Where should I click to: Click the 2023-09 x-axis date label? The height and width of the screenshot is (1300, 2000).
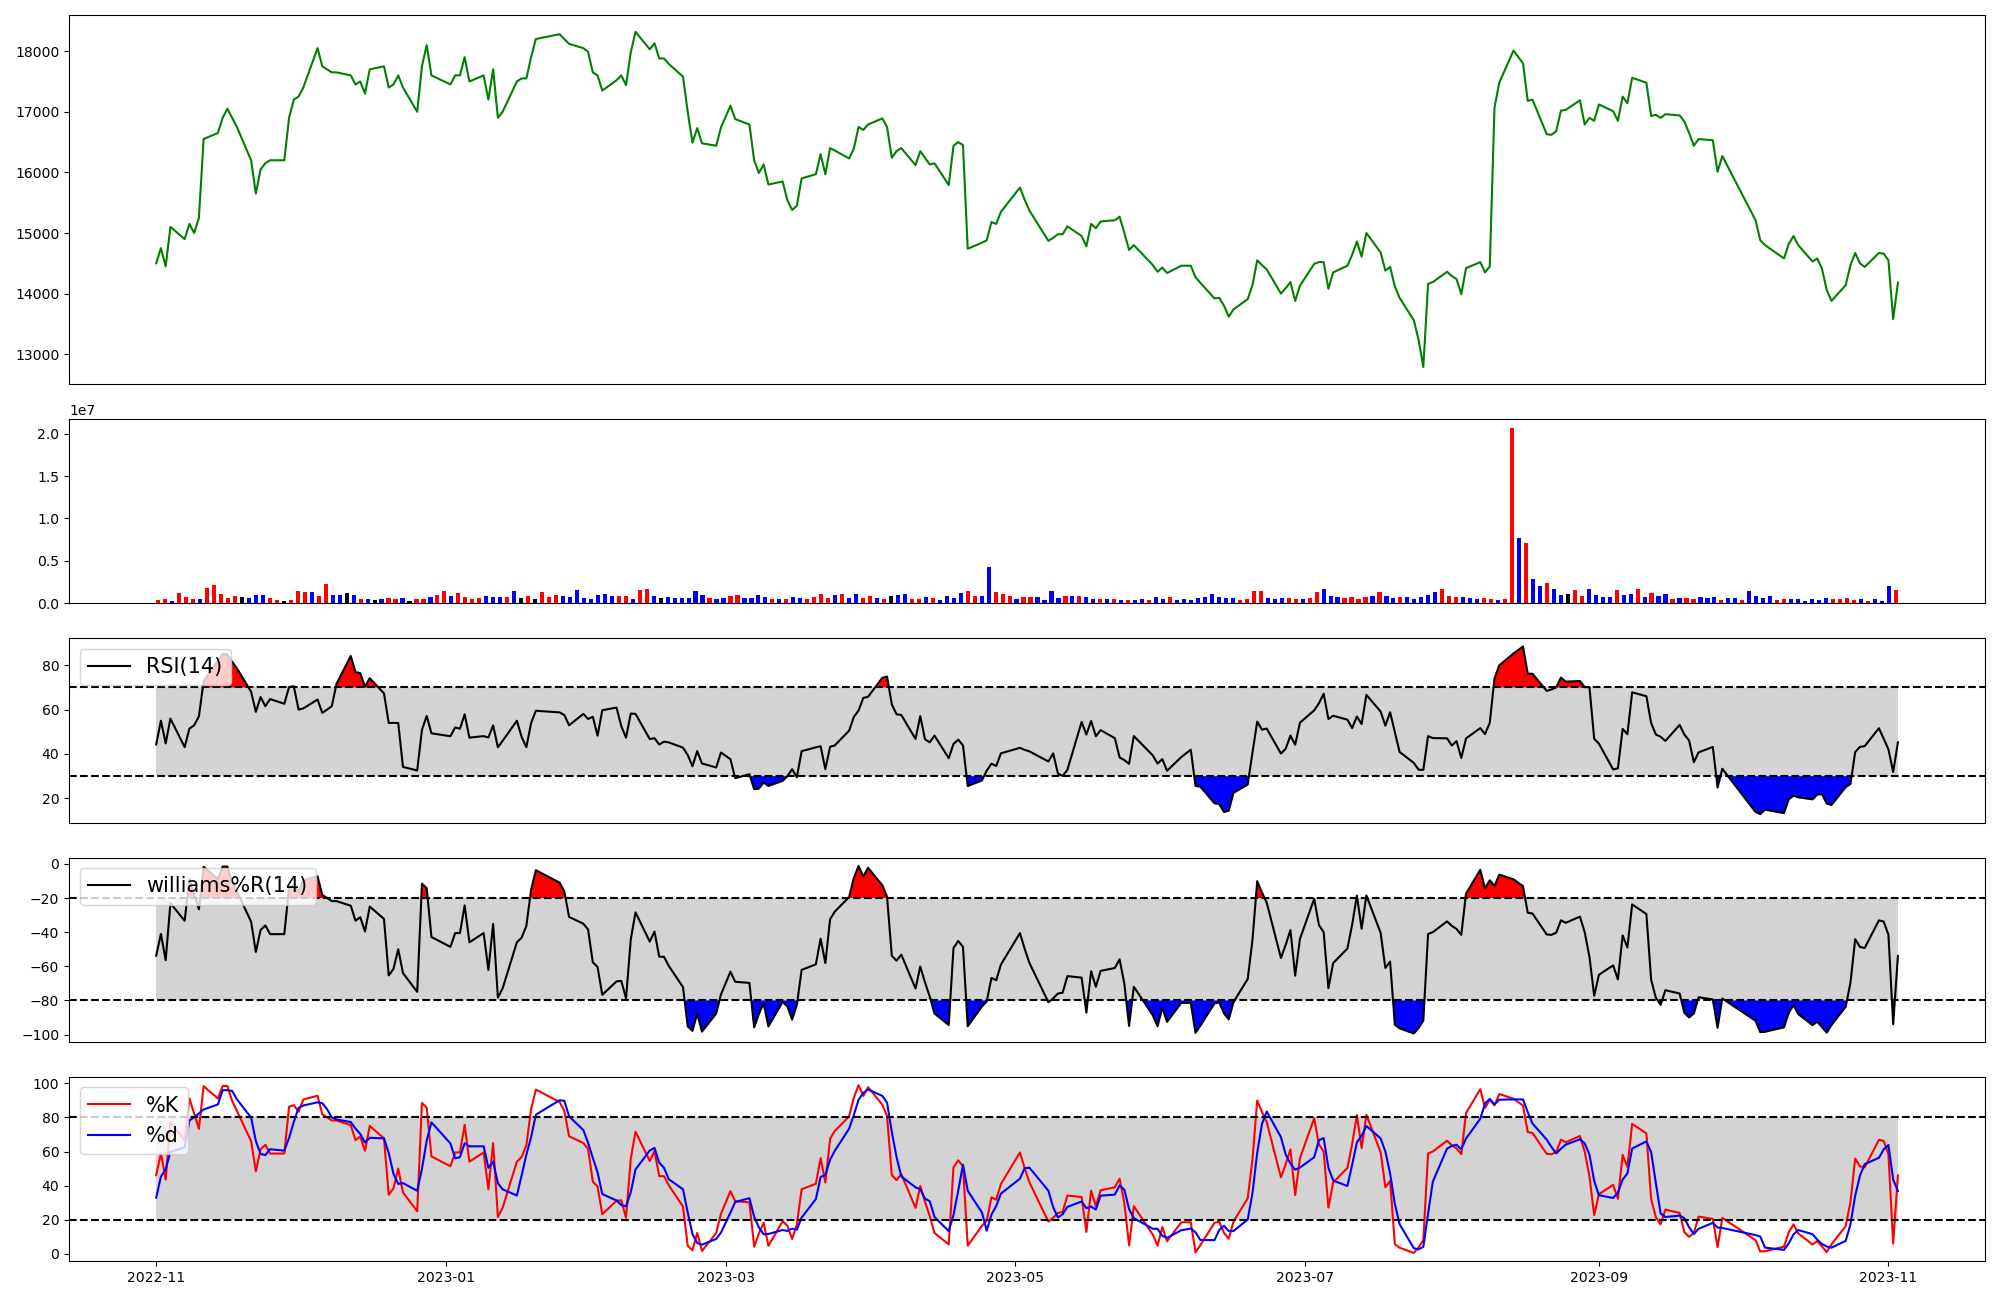tap(1598, 1277)
